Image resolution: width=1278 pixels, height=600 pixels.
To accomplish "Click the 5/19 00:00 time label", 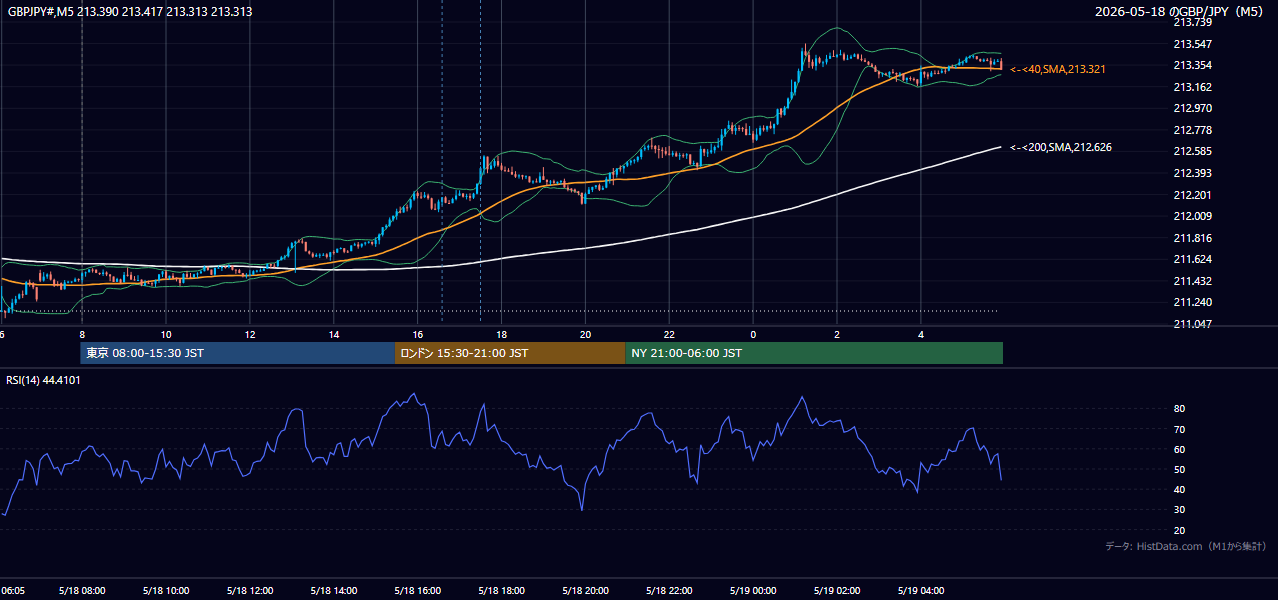I will (x=753, y=591).
